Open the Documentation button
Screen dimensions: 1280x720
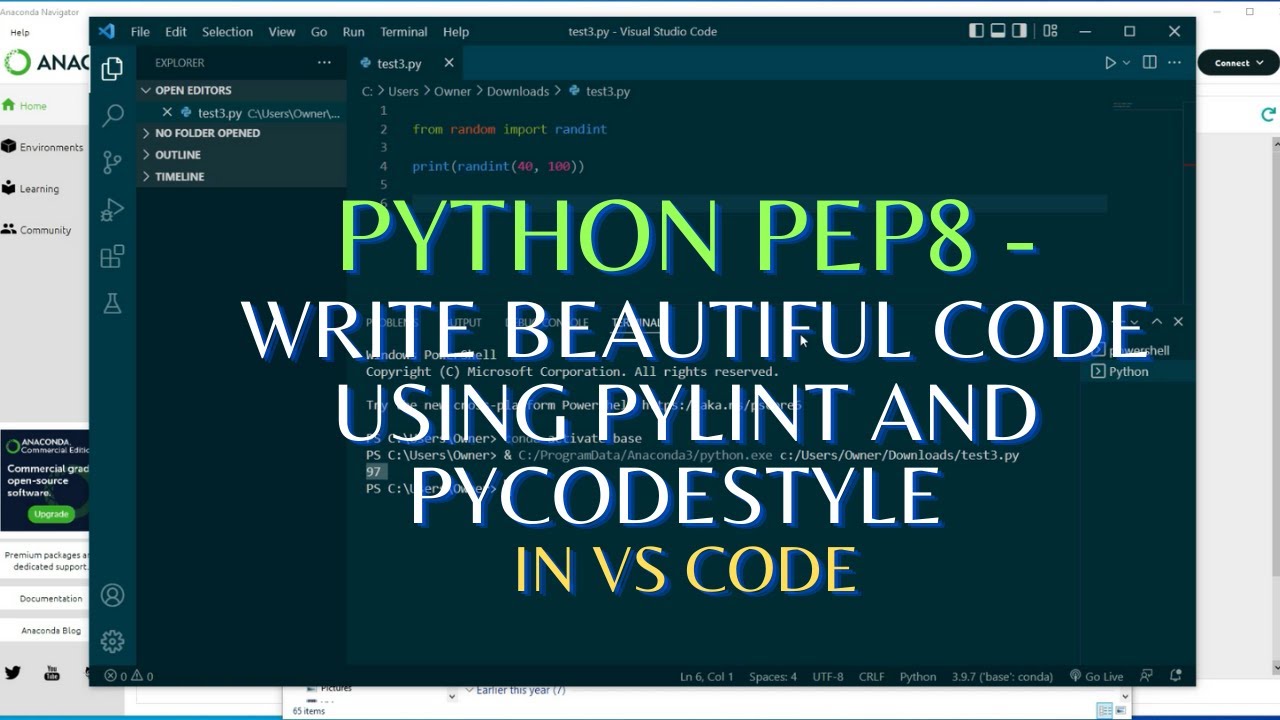51,598
